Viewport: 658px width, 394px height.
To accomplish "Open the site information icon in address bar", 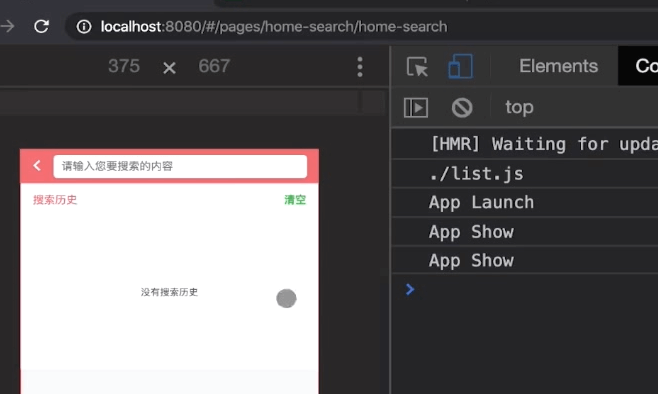I will pos(84,26).
